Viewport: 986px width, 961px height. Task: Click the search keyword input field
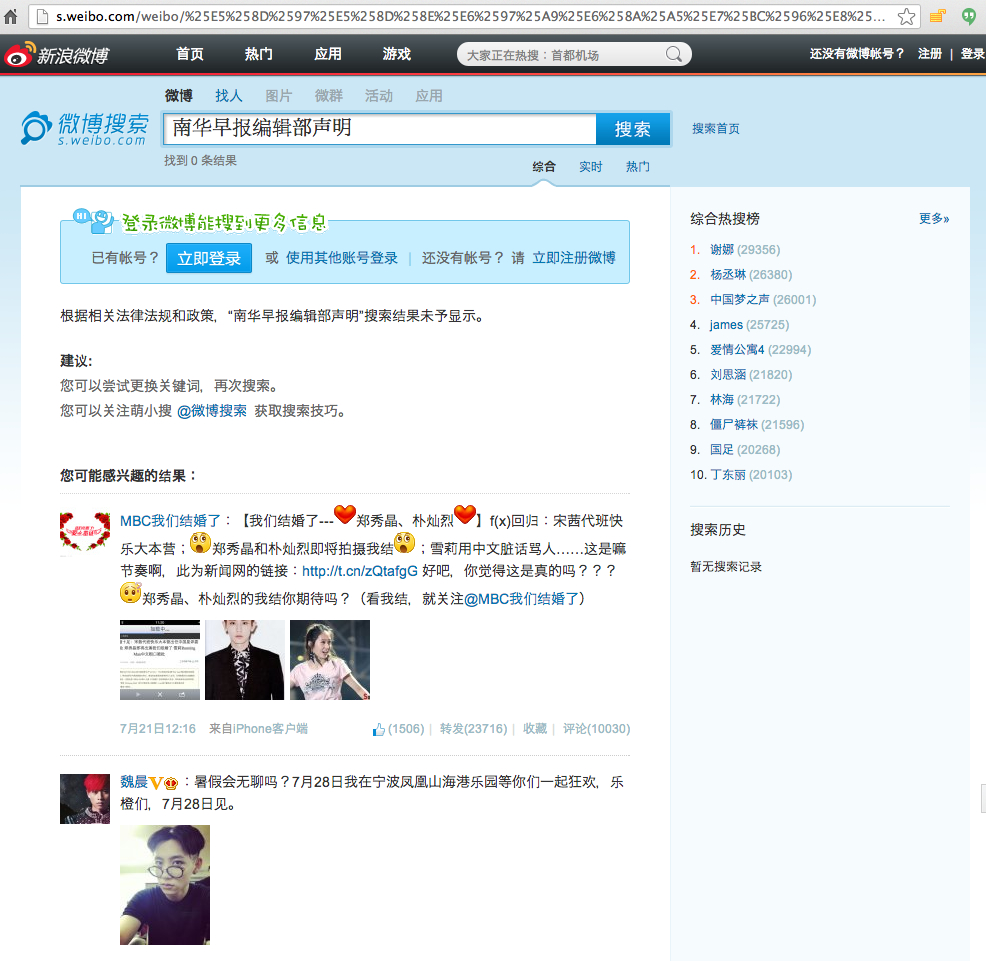pos(380,129)
